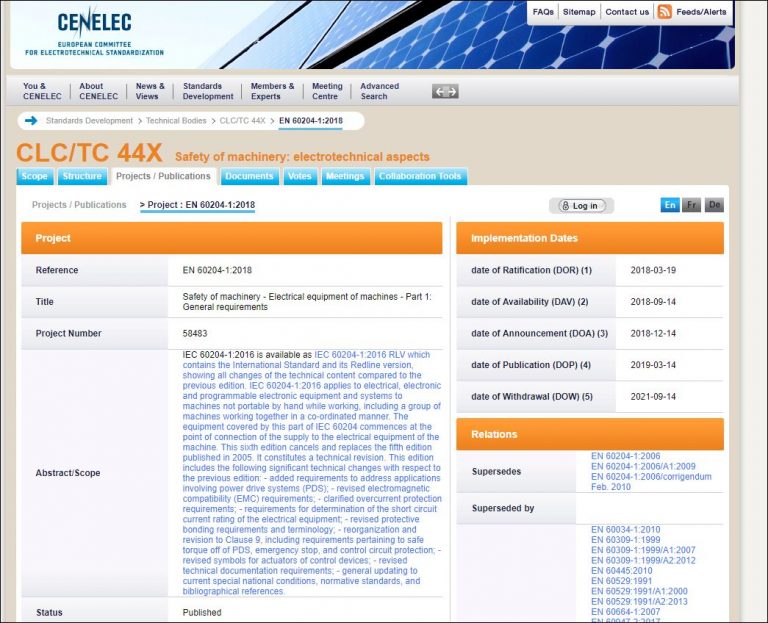Open the Collaboration Tools tab
Viewport: 768px width, 623px height.
pyautogui.click(x=420, y=177)
